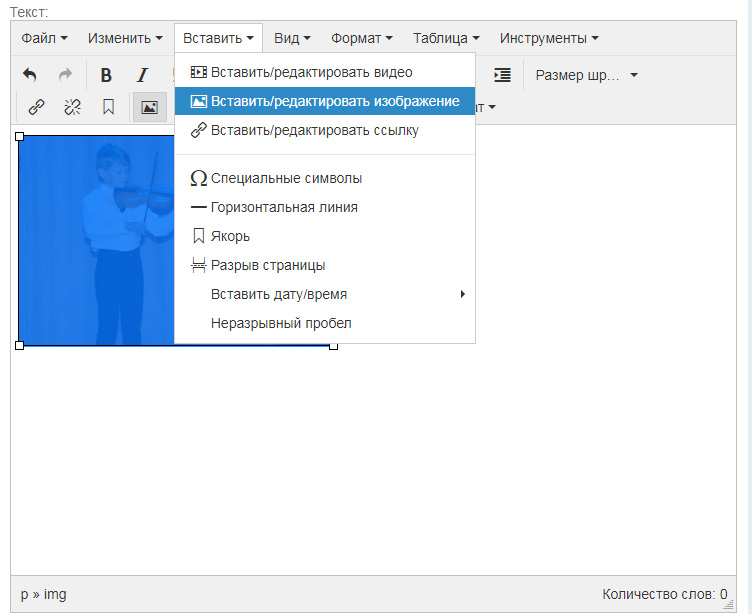Screen dimensions: 752x614
Task: Choose Вставить/редактировать видео
Action: point(325,72)
